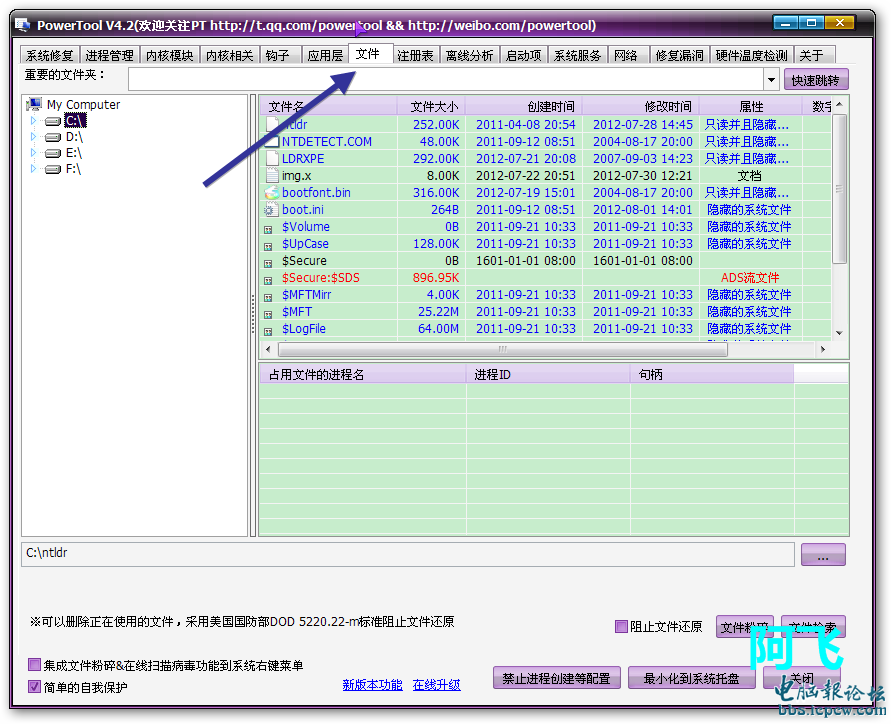Open the 关于 tab
This screenshot has width=891, height=724.
coord(813,55)
